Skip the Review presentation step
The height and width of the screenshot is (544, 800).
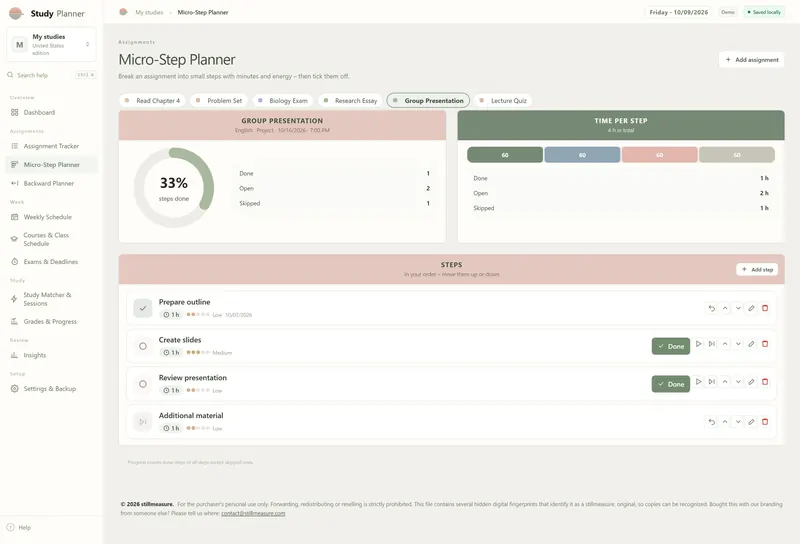point(712,382)
